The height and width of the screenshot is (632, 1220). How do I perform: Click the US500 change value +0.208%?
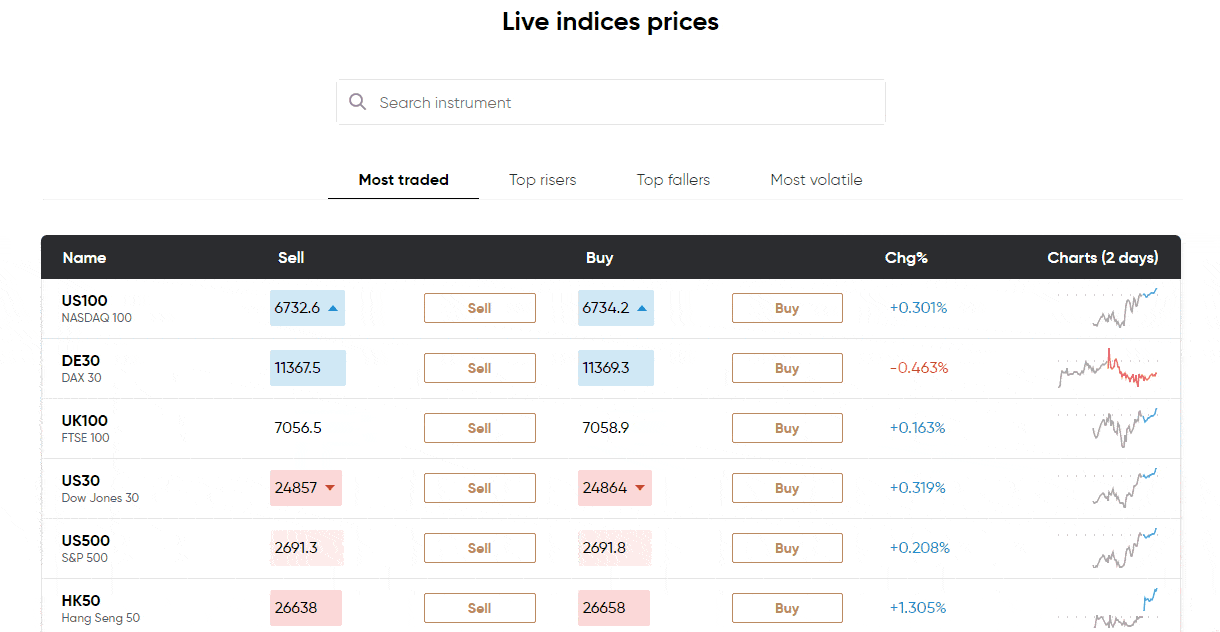(x=920, y=548)
